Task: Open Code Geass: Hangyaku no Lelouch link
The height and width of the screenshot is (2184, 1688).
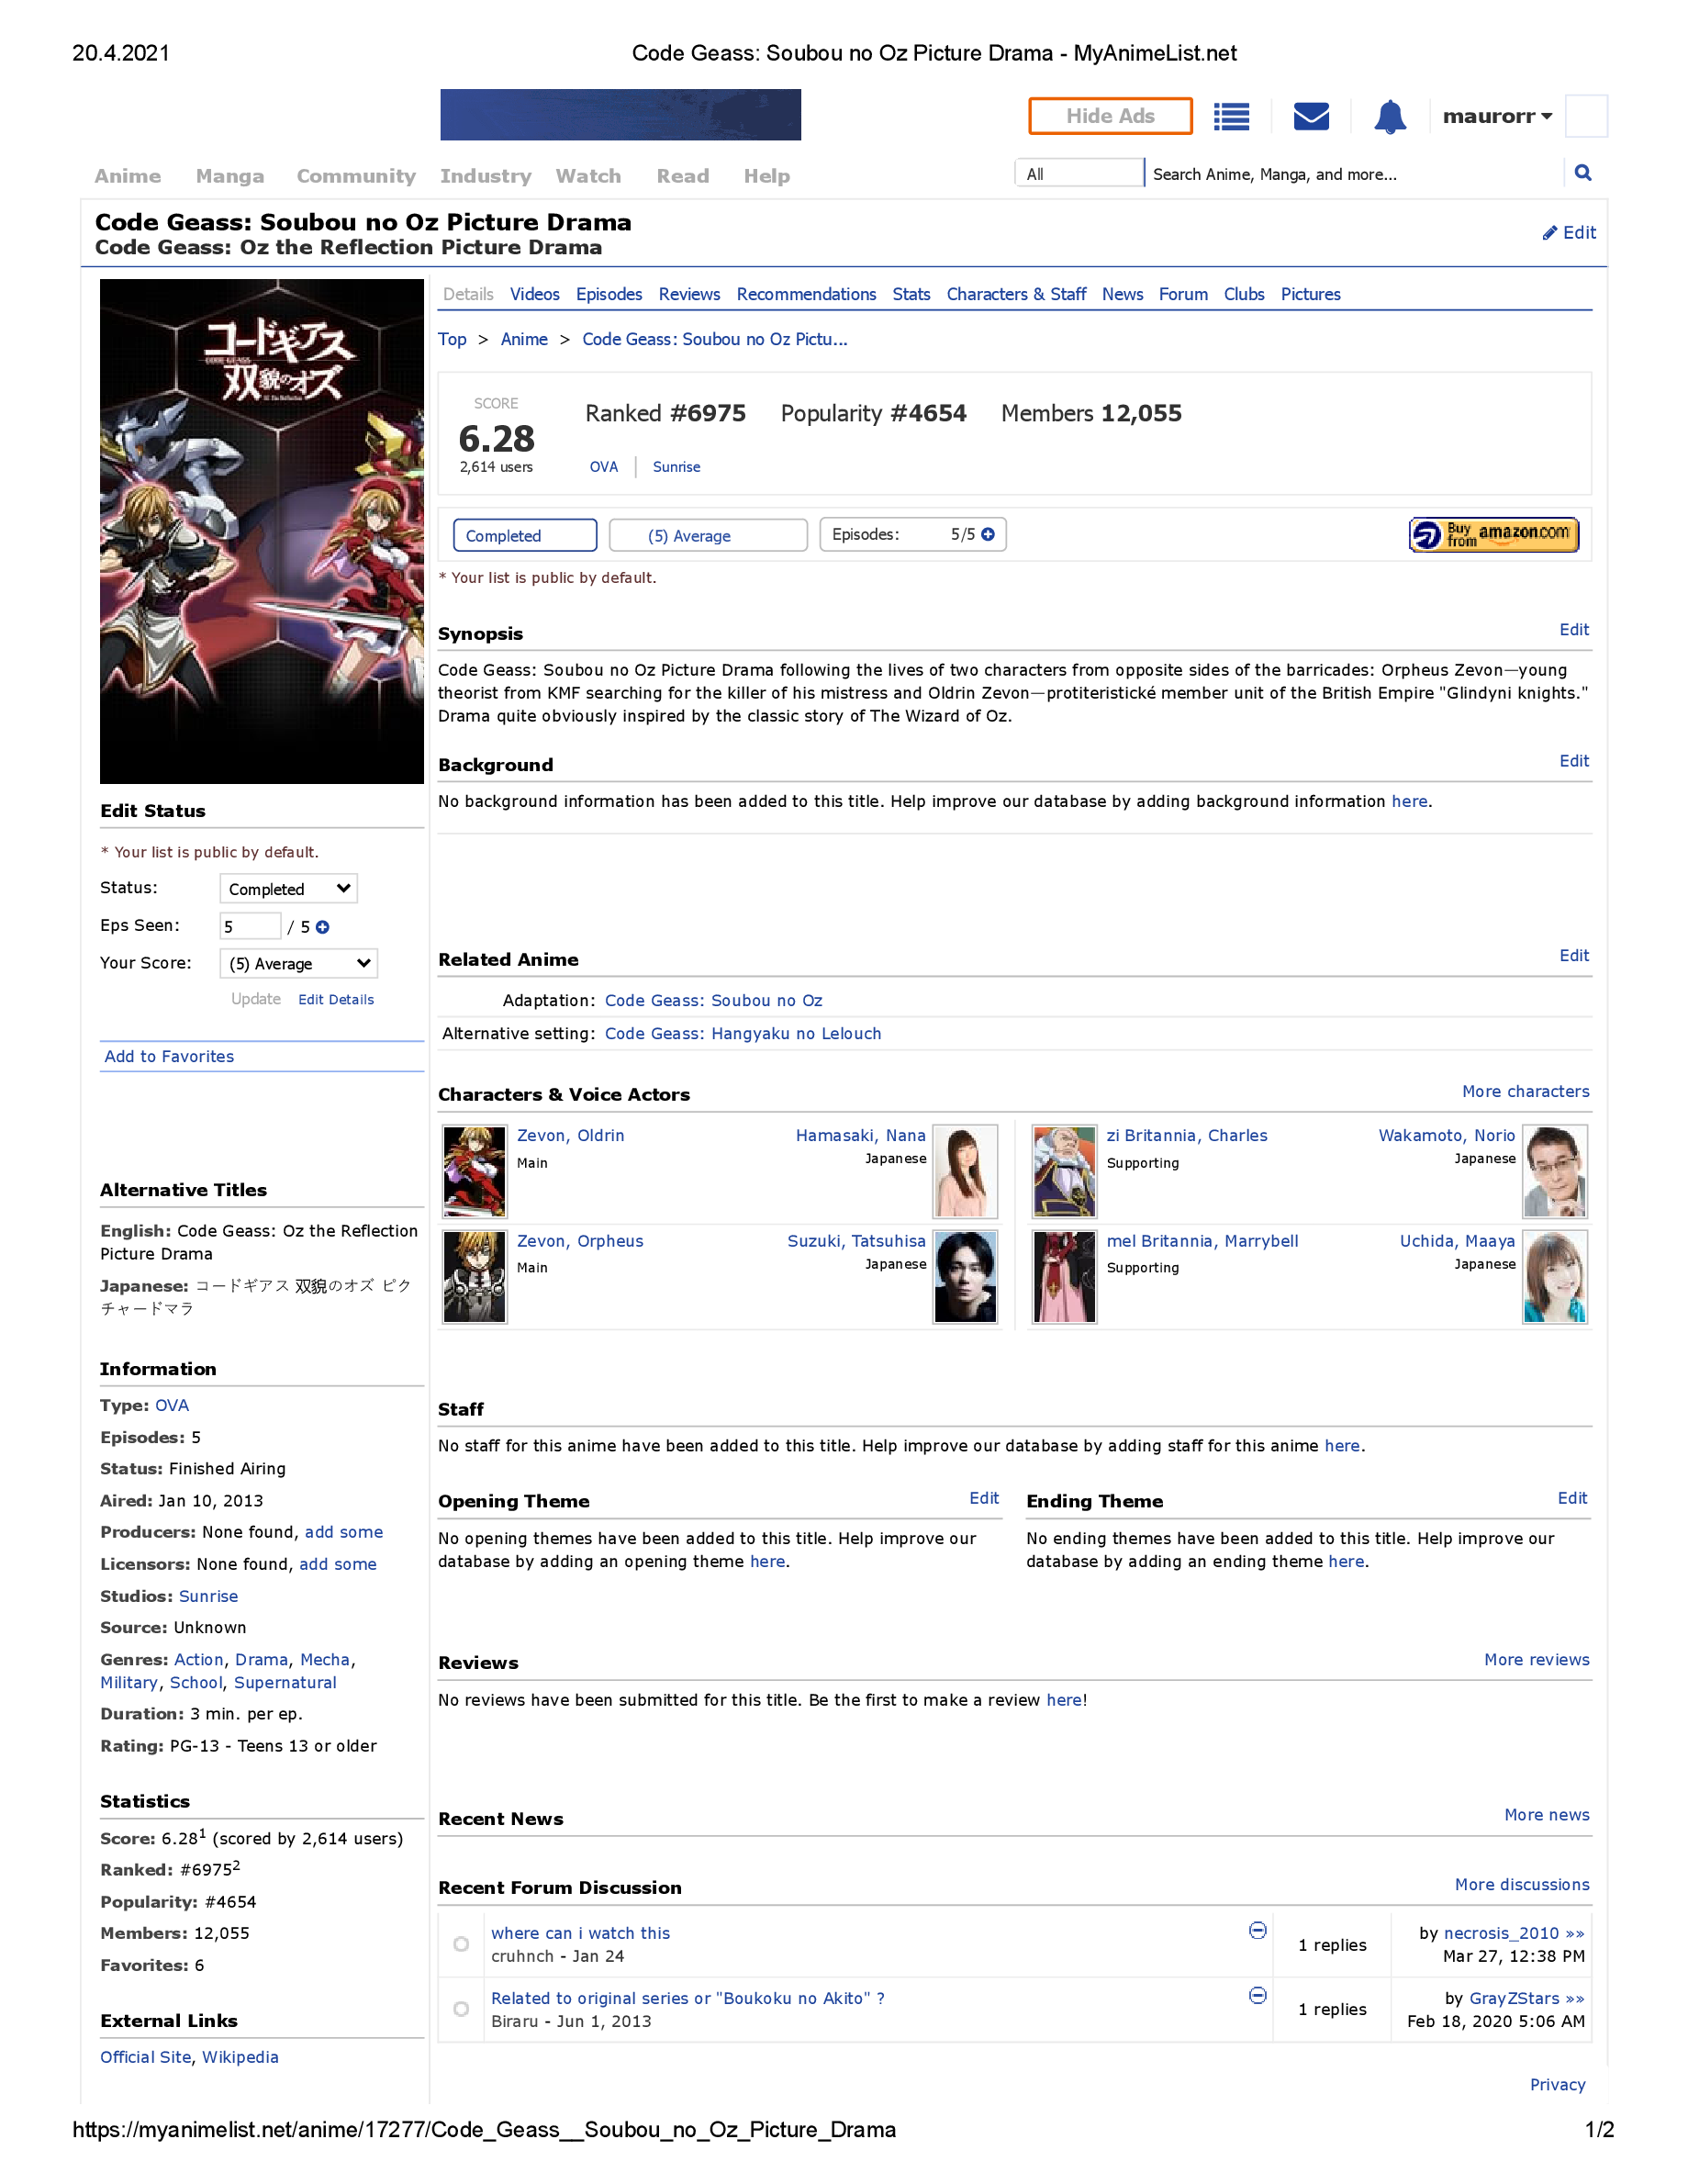Action: (743, 1034)
